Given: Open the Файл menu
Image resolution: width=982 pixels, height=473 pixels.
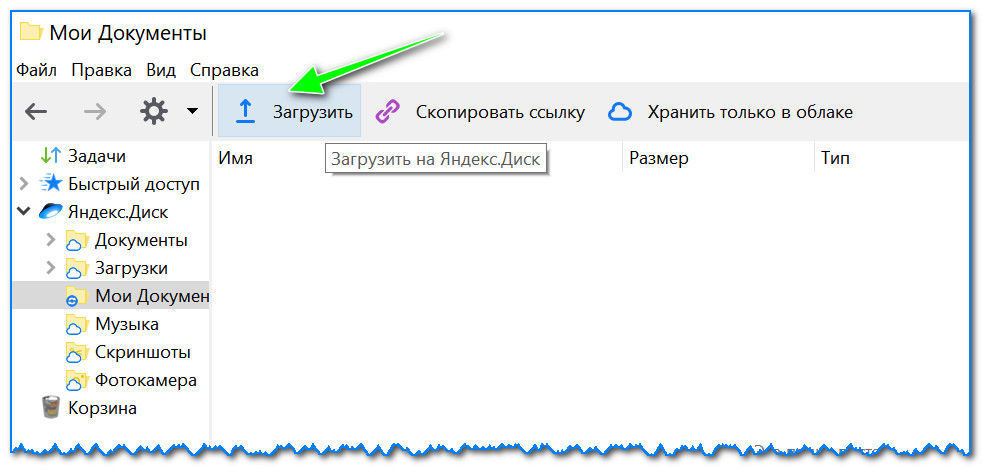Looking at the screenshot, I should click(36, 70).
